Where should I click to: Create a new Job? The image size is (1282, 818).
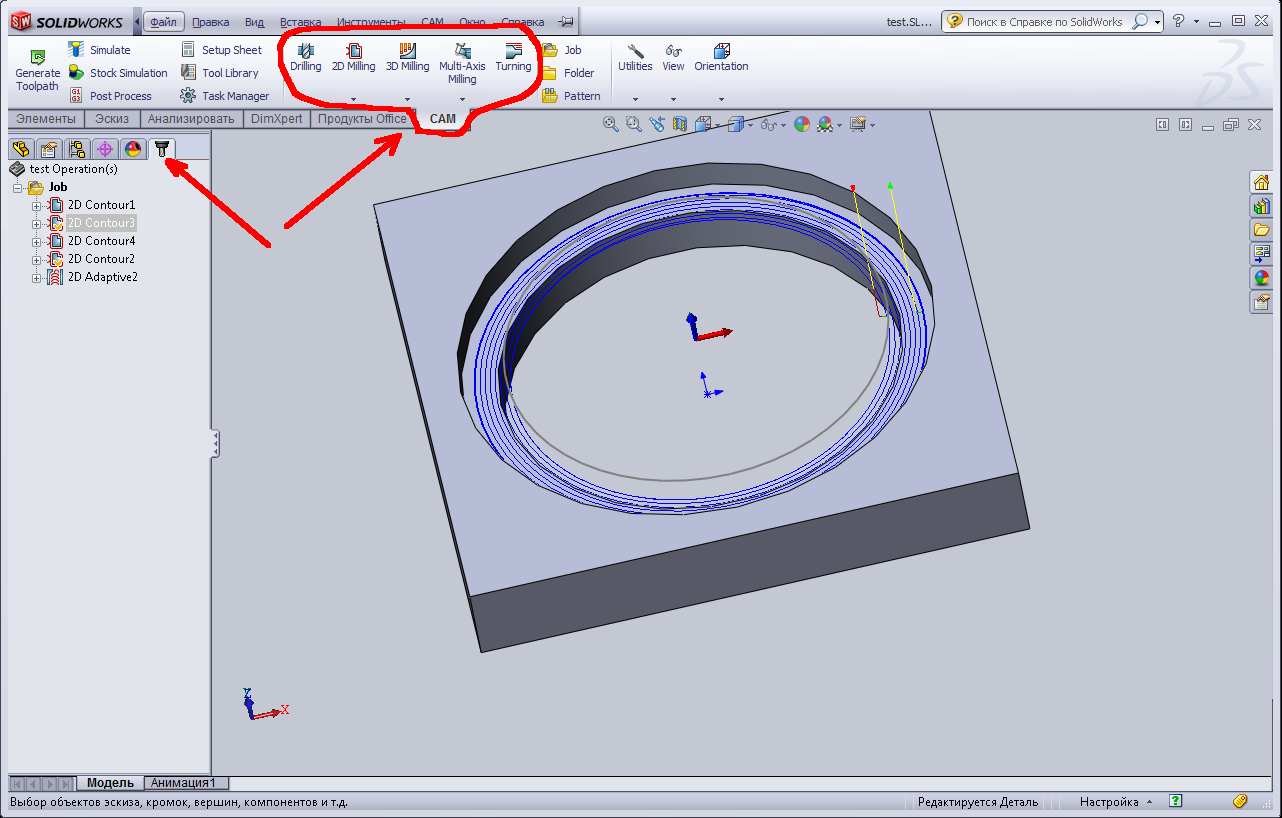pyautogui.click(x=562, y=50)
